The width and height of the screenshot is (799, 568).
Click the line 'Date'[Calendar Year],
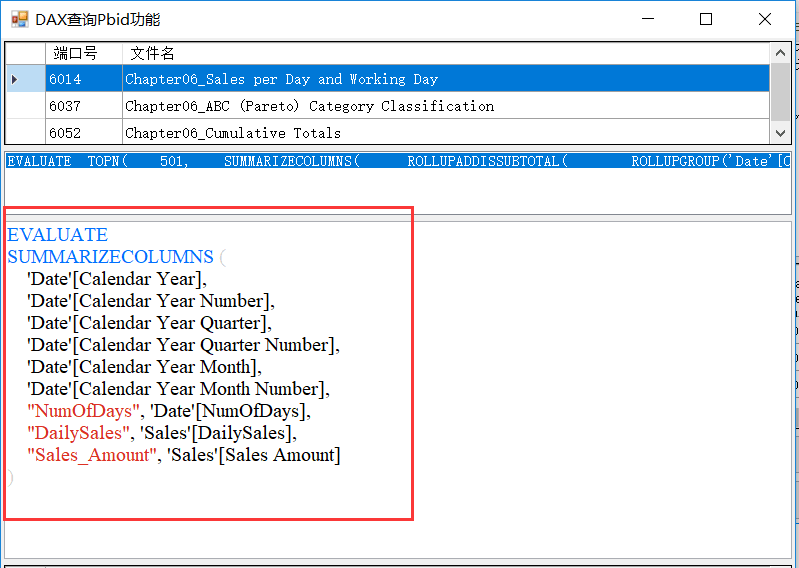(x=117, y=279)
